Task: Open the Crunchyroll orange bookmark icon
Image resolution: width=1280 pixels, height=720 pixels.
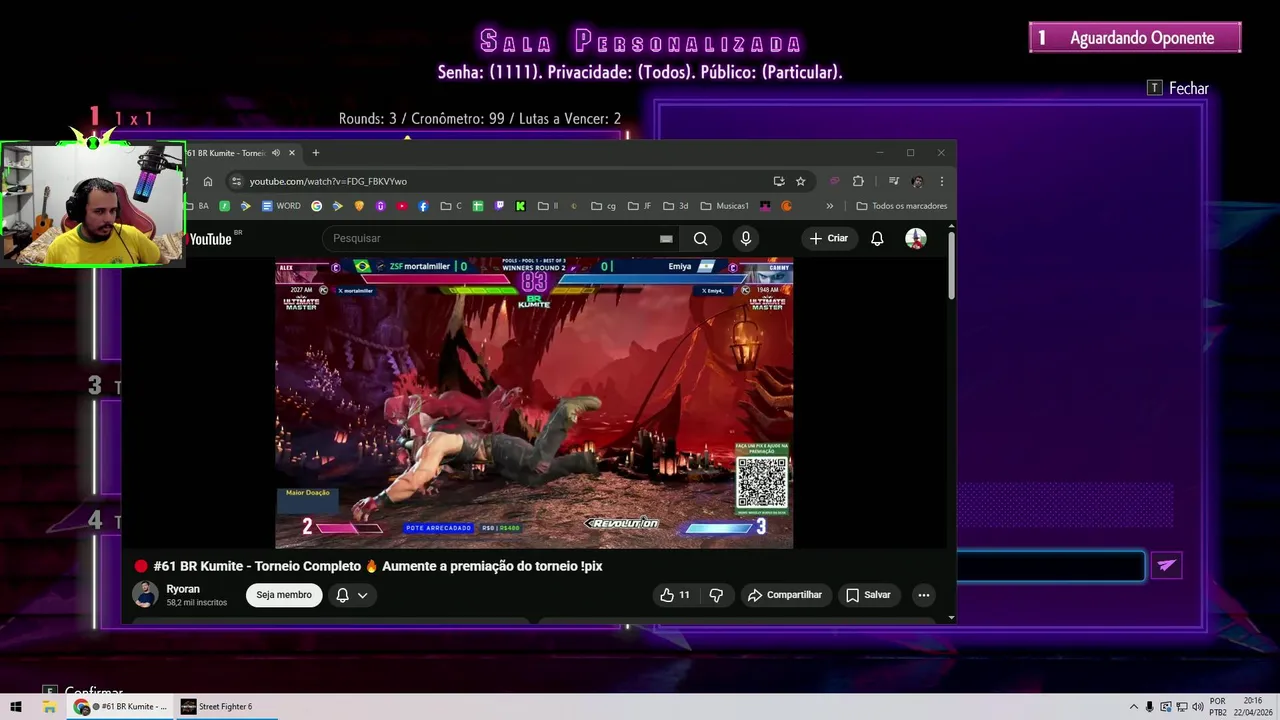Action: point(786,206)
